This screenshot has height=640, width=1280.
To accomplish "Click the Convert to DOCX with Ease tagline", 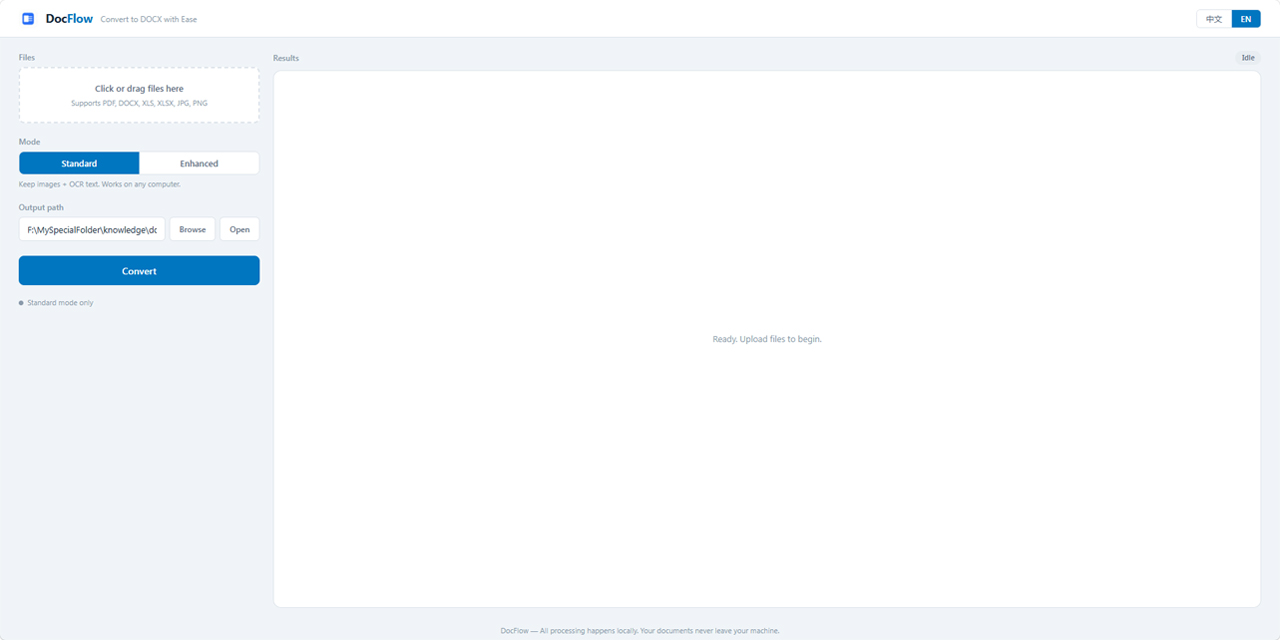I will point(149,19).
